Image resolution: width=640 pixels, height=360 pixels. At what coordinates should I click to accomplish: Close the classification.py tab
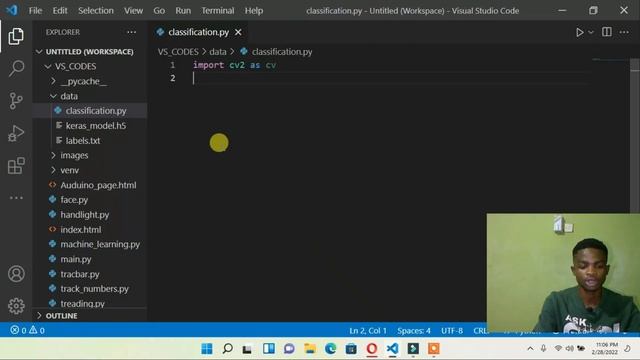click(x=238, y=32)
